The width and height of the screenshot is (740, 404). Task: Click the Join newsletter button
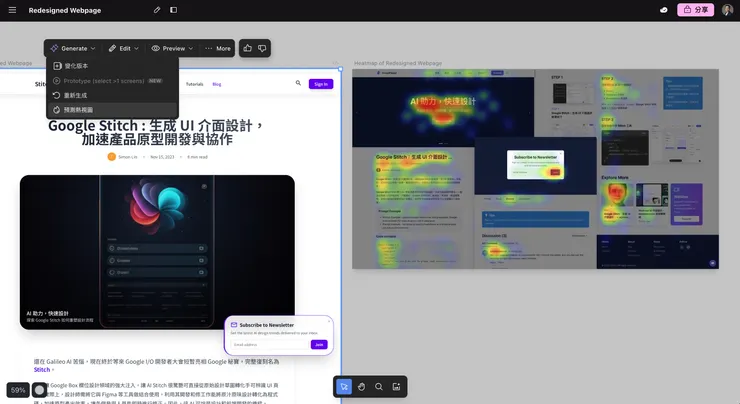tap(319, 345)
